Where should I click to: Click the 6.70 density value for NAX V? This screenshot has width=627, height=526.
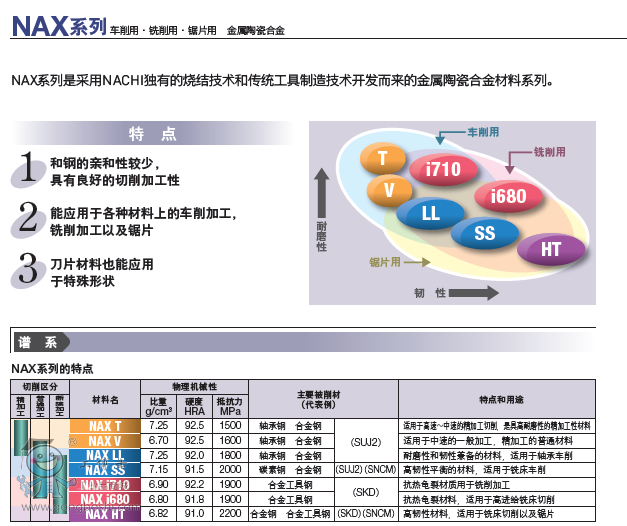pos(158,440)
